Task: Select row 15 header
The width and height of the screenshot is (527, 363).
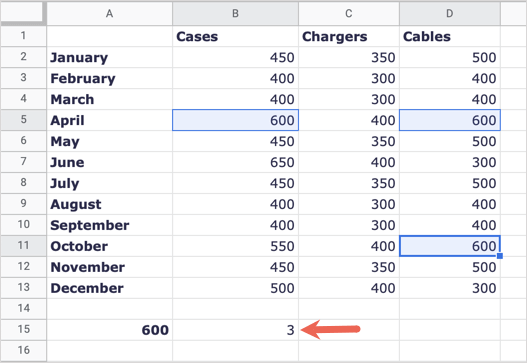Action: point(23,330)
